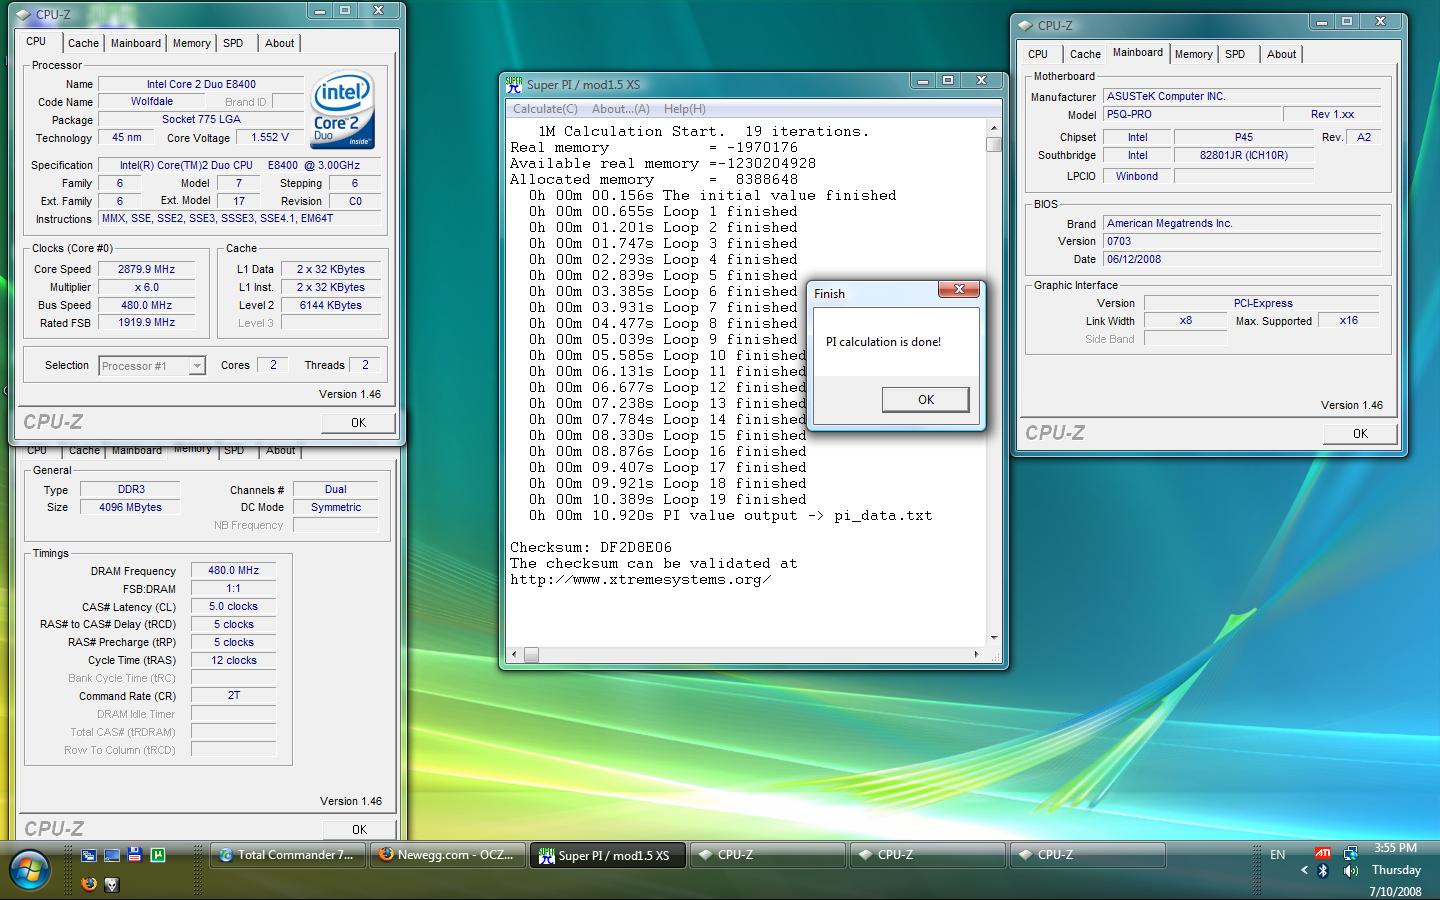Click the Super PI vertical scrollbar down arrow

[x=993, y=638]
